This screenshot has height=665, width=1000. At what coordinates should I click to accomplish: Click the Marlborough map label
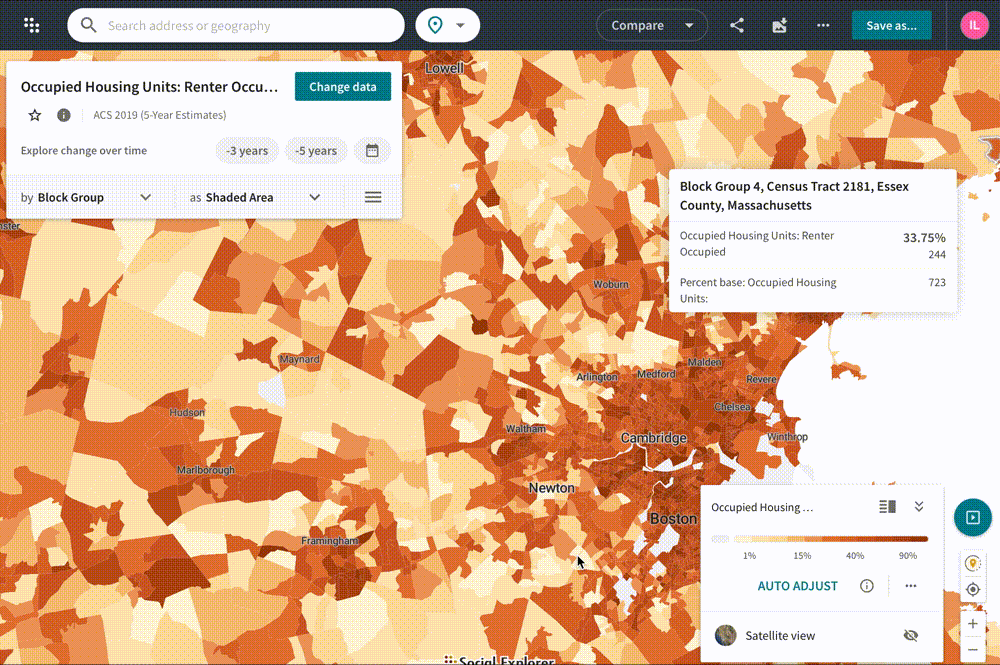click(206, 470)
